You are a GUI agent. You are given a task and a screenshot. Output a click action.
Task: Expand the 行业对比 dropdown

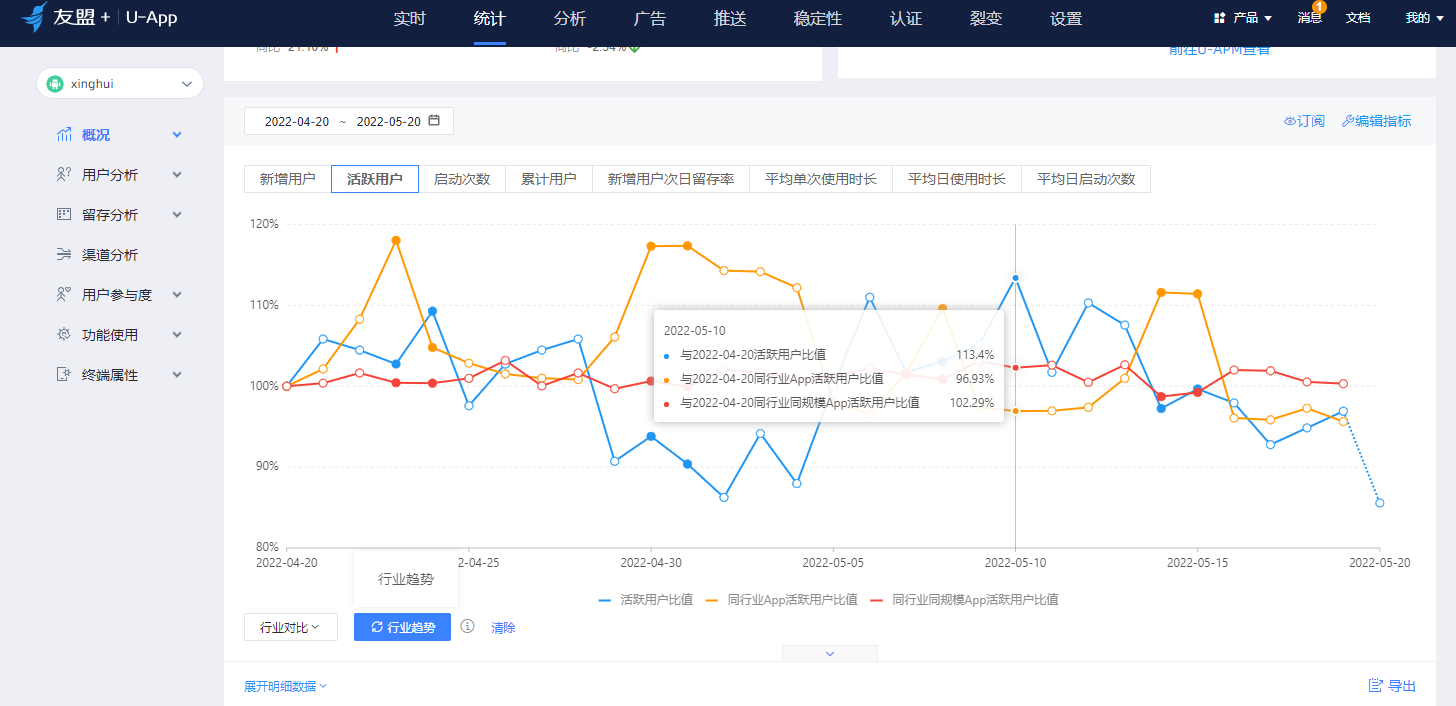(x=290, y=627)
